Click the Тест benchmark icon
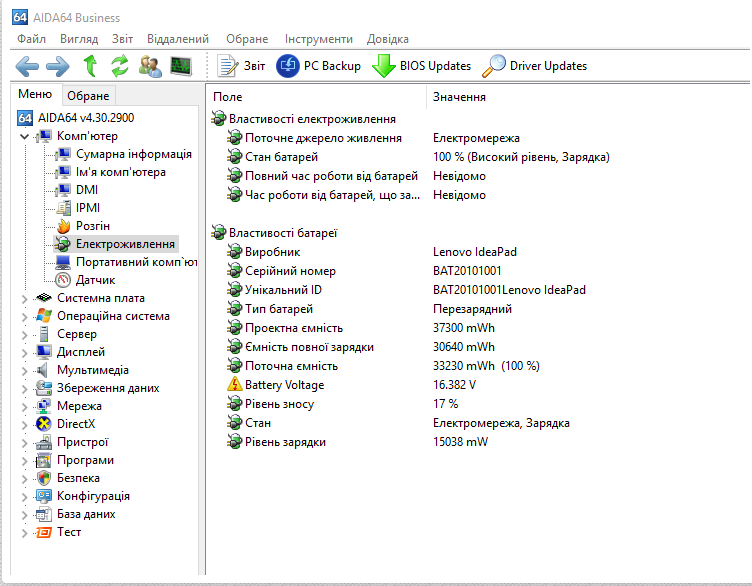 [x=44, y=532]
